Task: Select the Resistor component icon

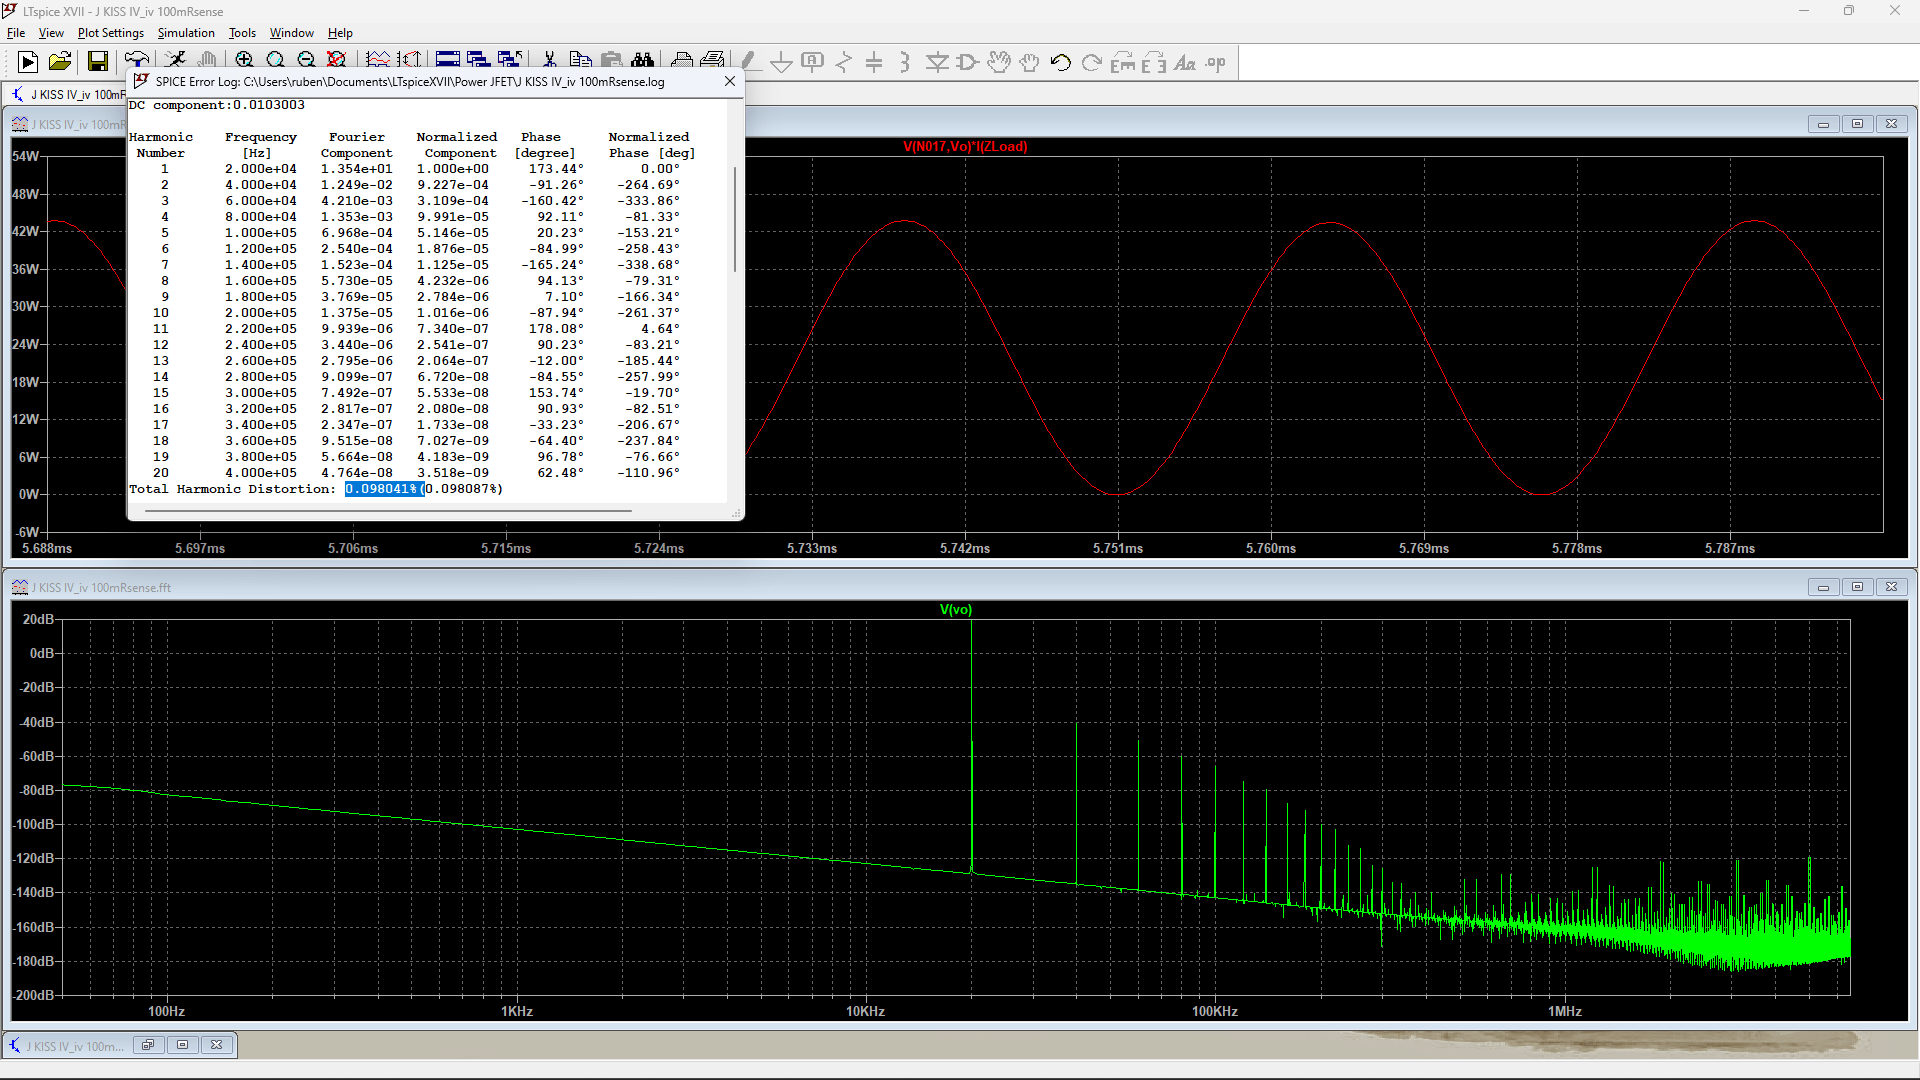Action: click(x=843, y=62)
